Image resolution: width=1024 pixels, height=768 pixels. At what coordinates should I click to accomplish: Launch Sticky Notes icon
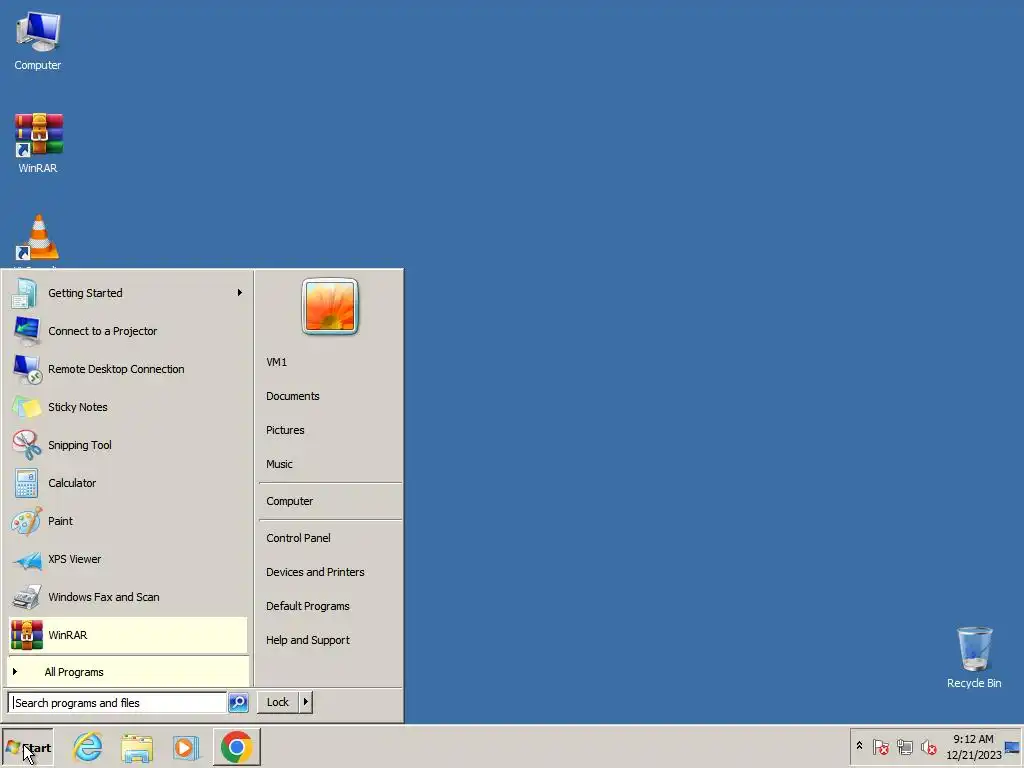[27, 407]
